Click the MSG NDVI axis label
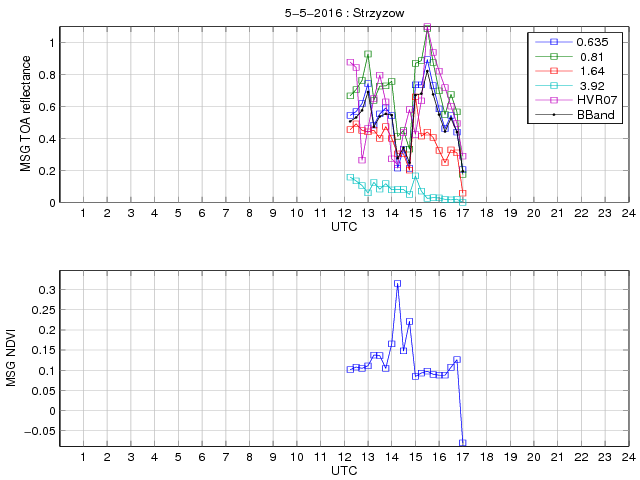The image size is (640, 480). [14, 359]
